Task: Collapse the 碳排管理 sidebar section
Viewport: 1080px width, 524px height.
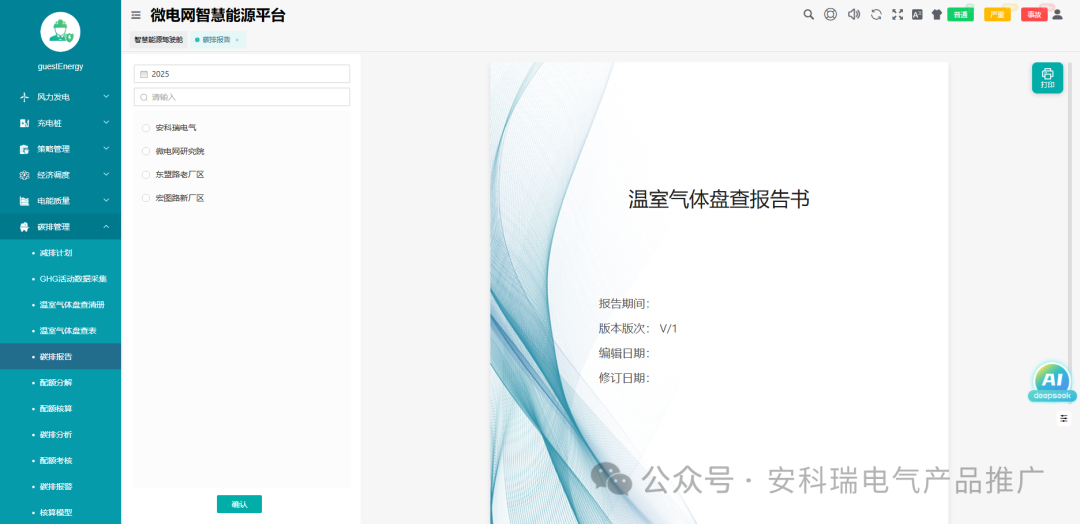Action: click(60, 227)
